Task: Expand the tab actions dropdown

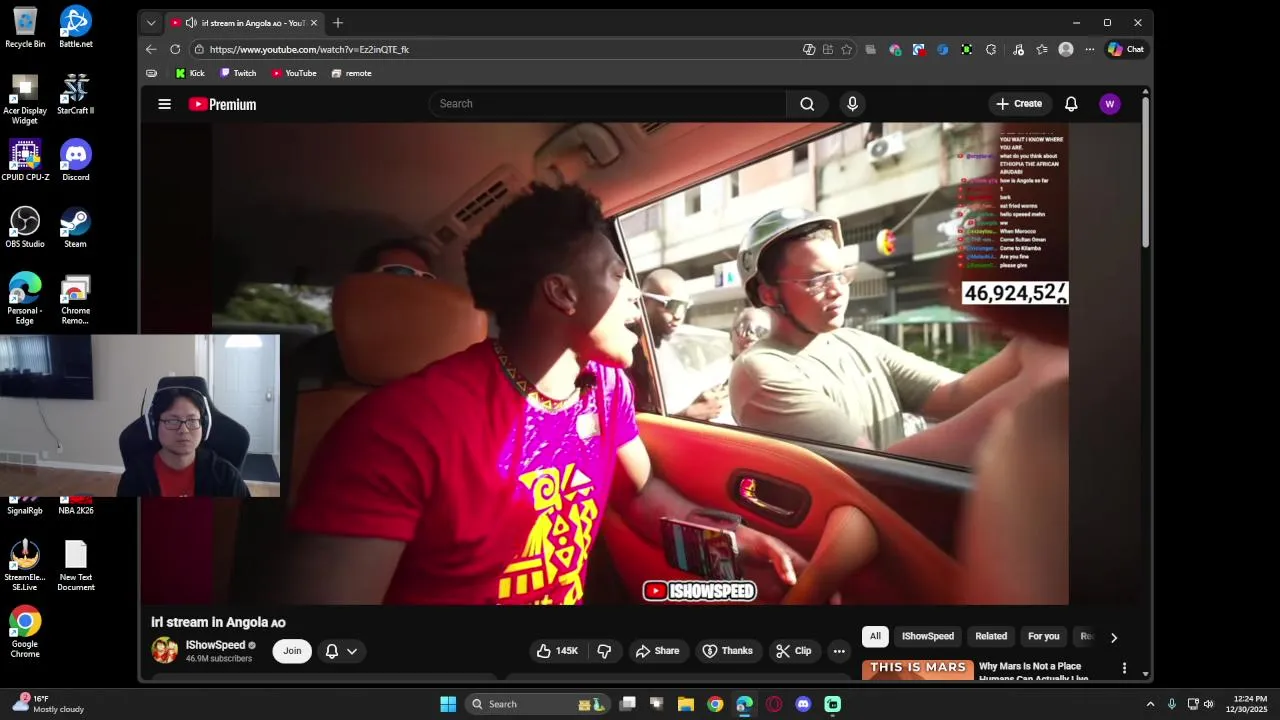Action: click(x=151, y=22)
